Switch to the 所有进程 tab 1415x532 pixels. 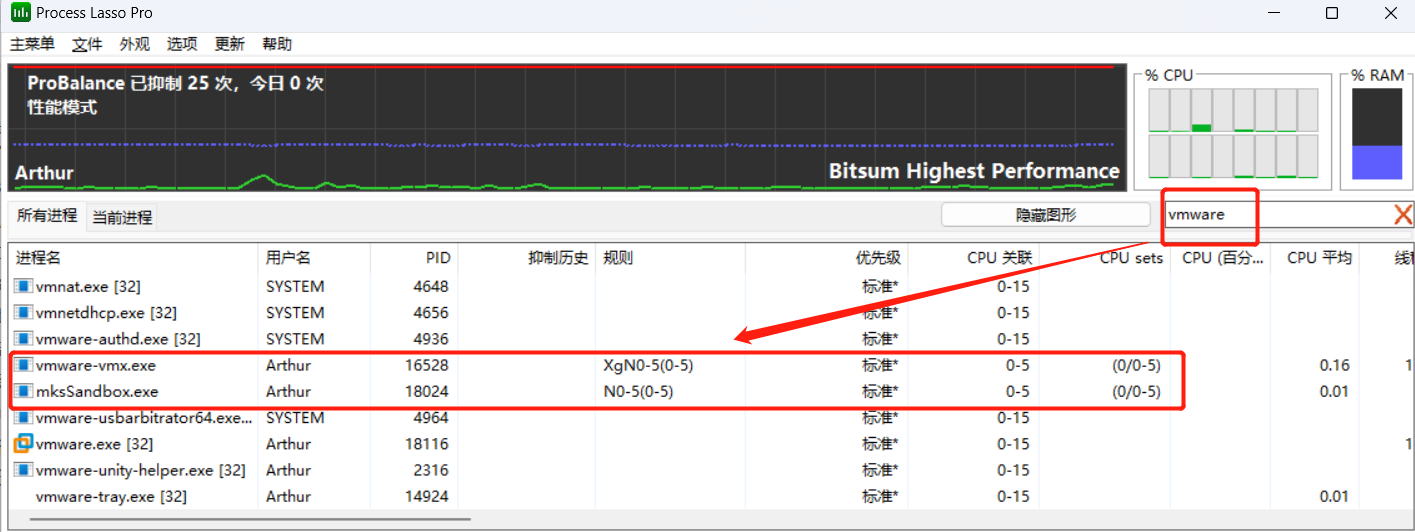(x=47, y=215)
